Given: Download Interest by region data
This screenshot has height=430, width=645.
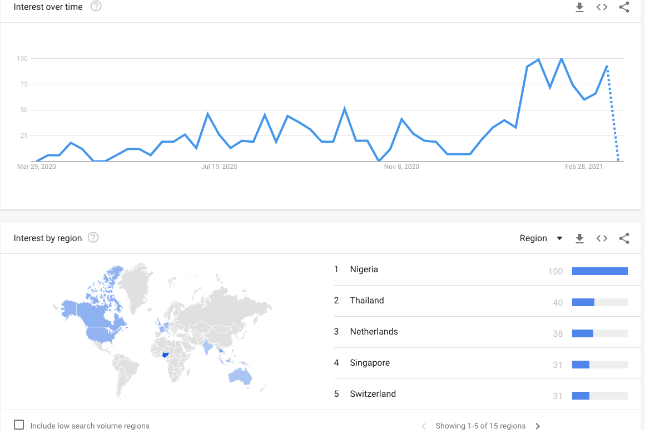Looking at the screenshot, I should coord(579,238).
